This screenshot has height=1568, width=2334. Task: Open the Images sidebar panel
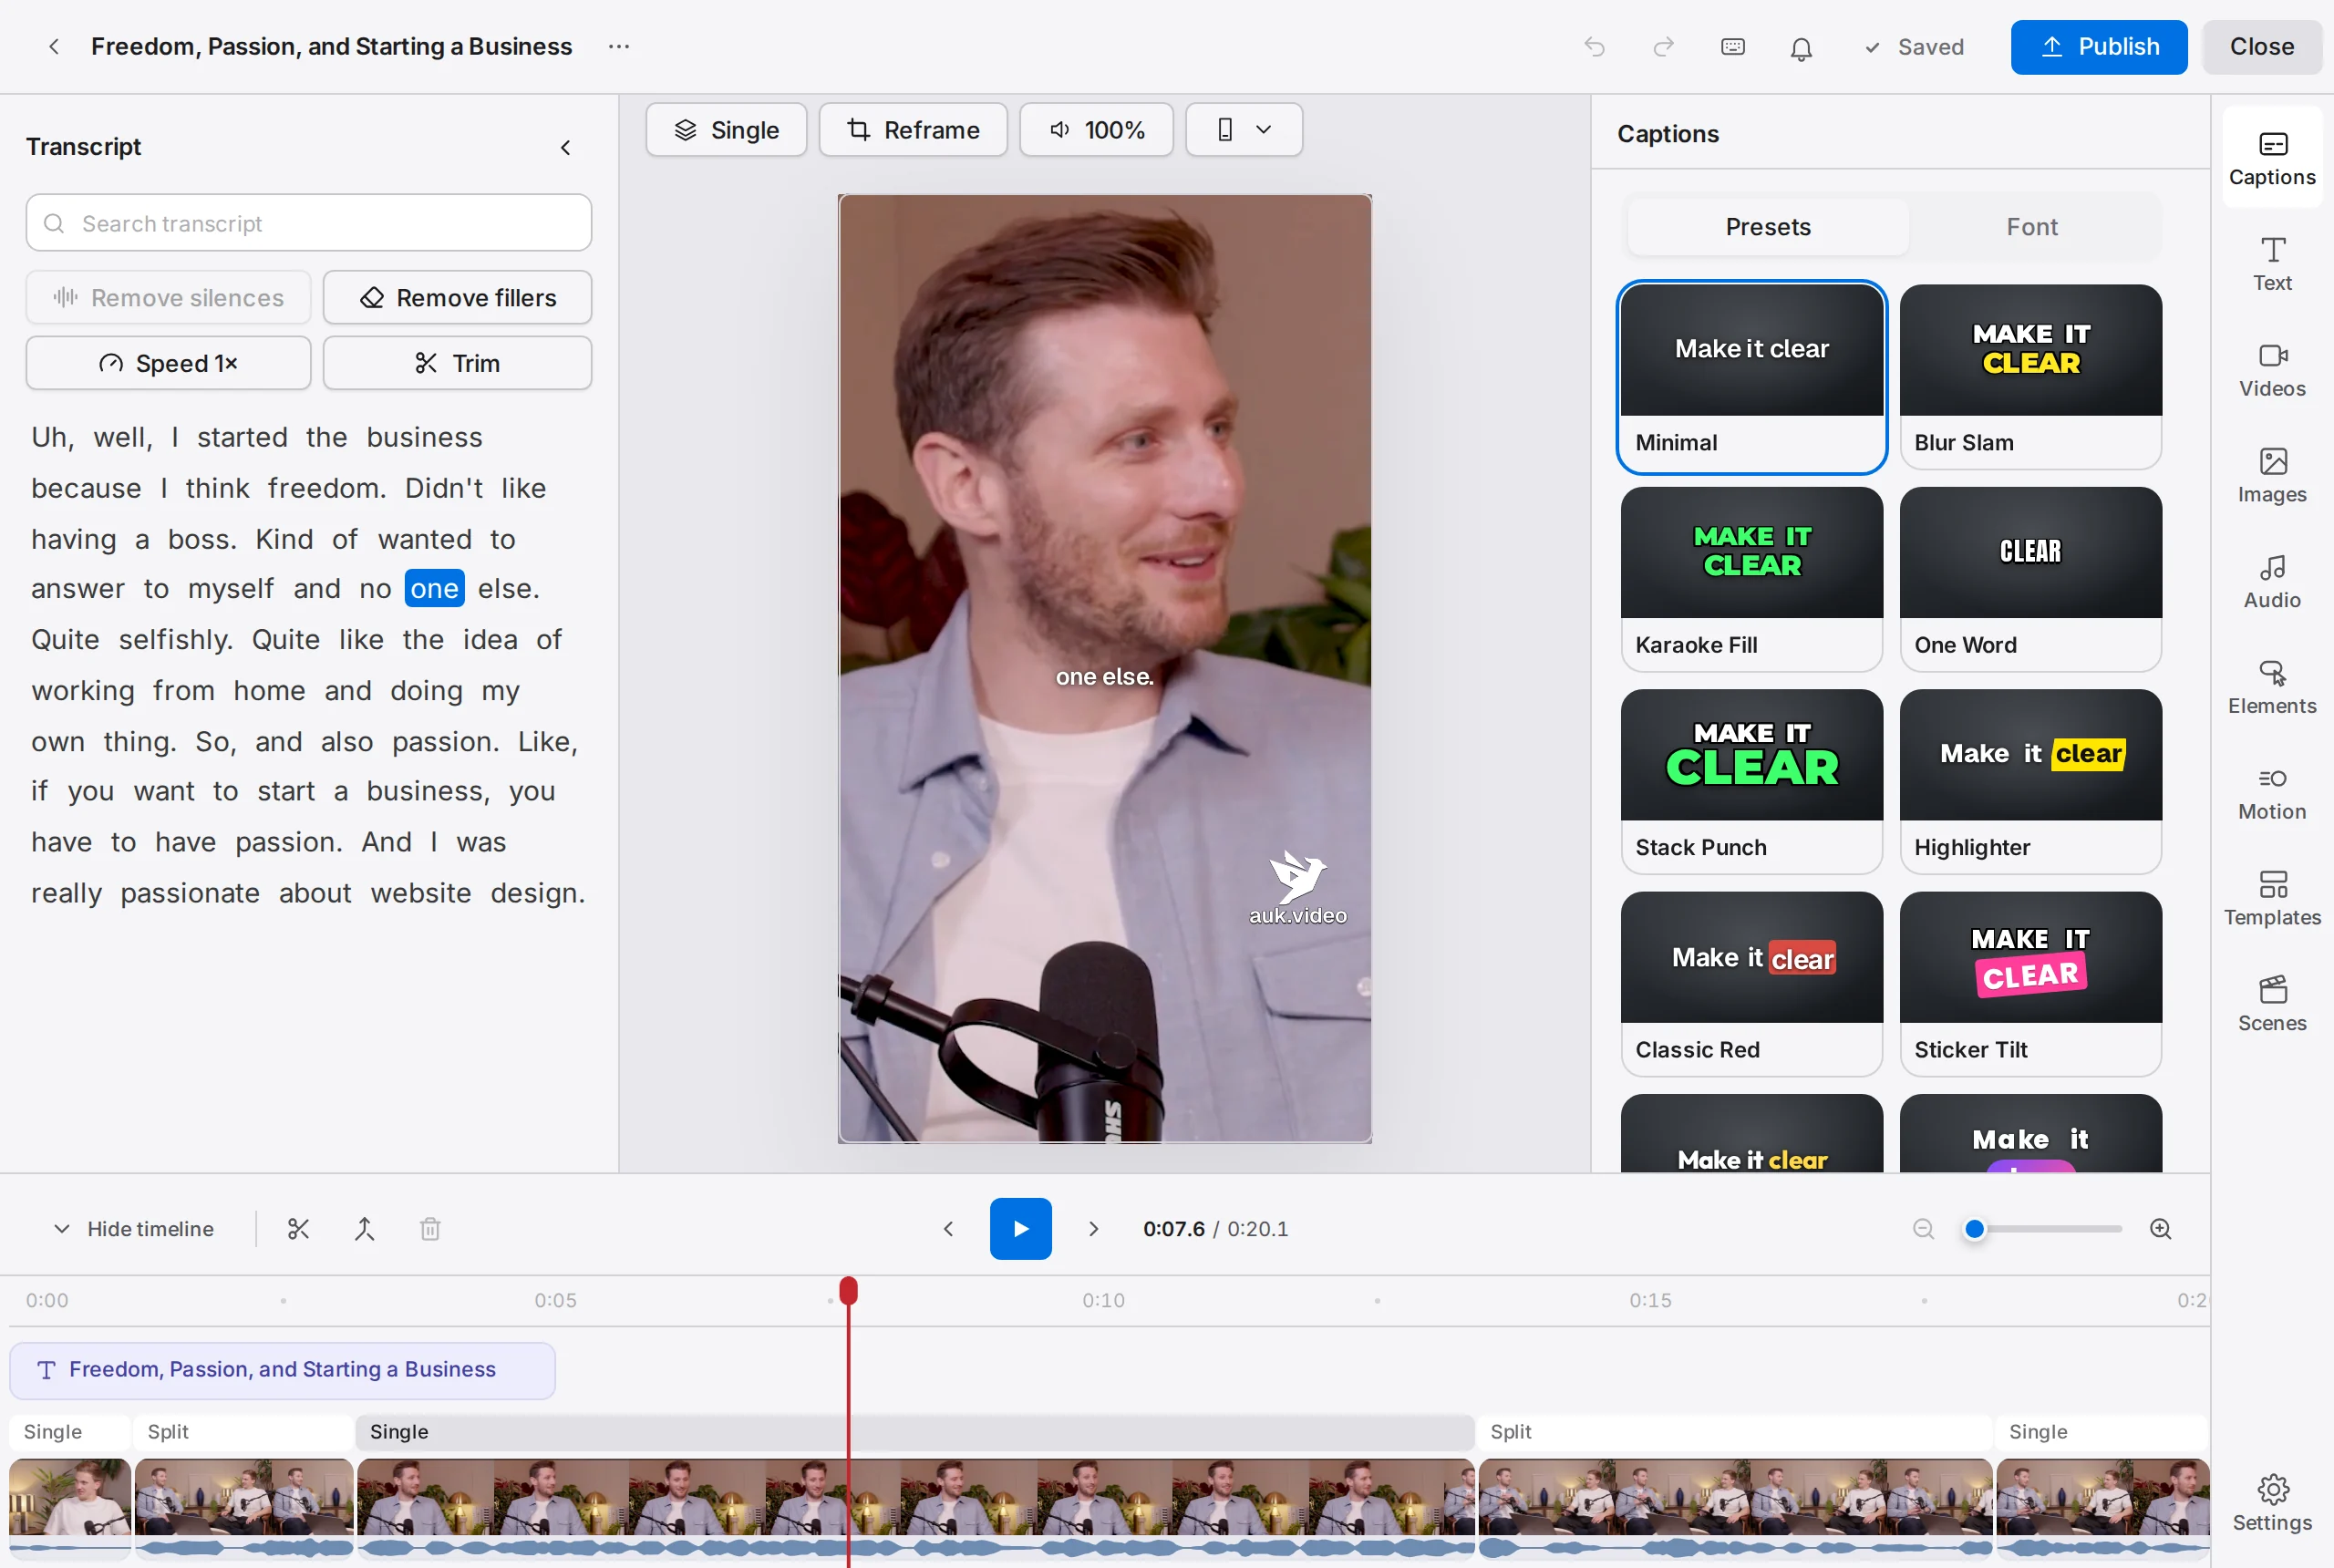(x=2271, y=476)
